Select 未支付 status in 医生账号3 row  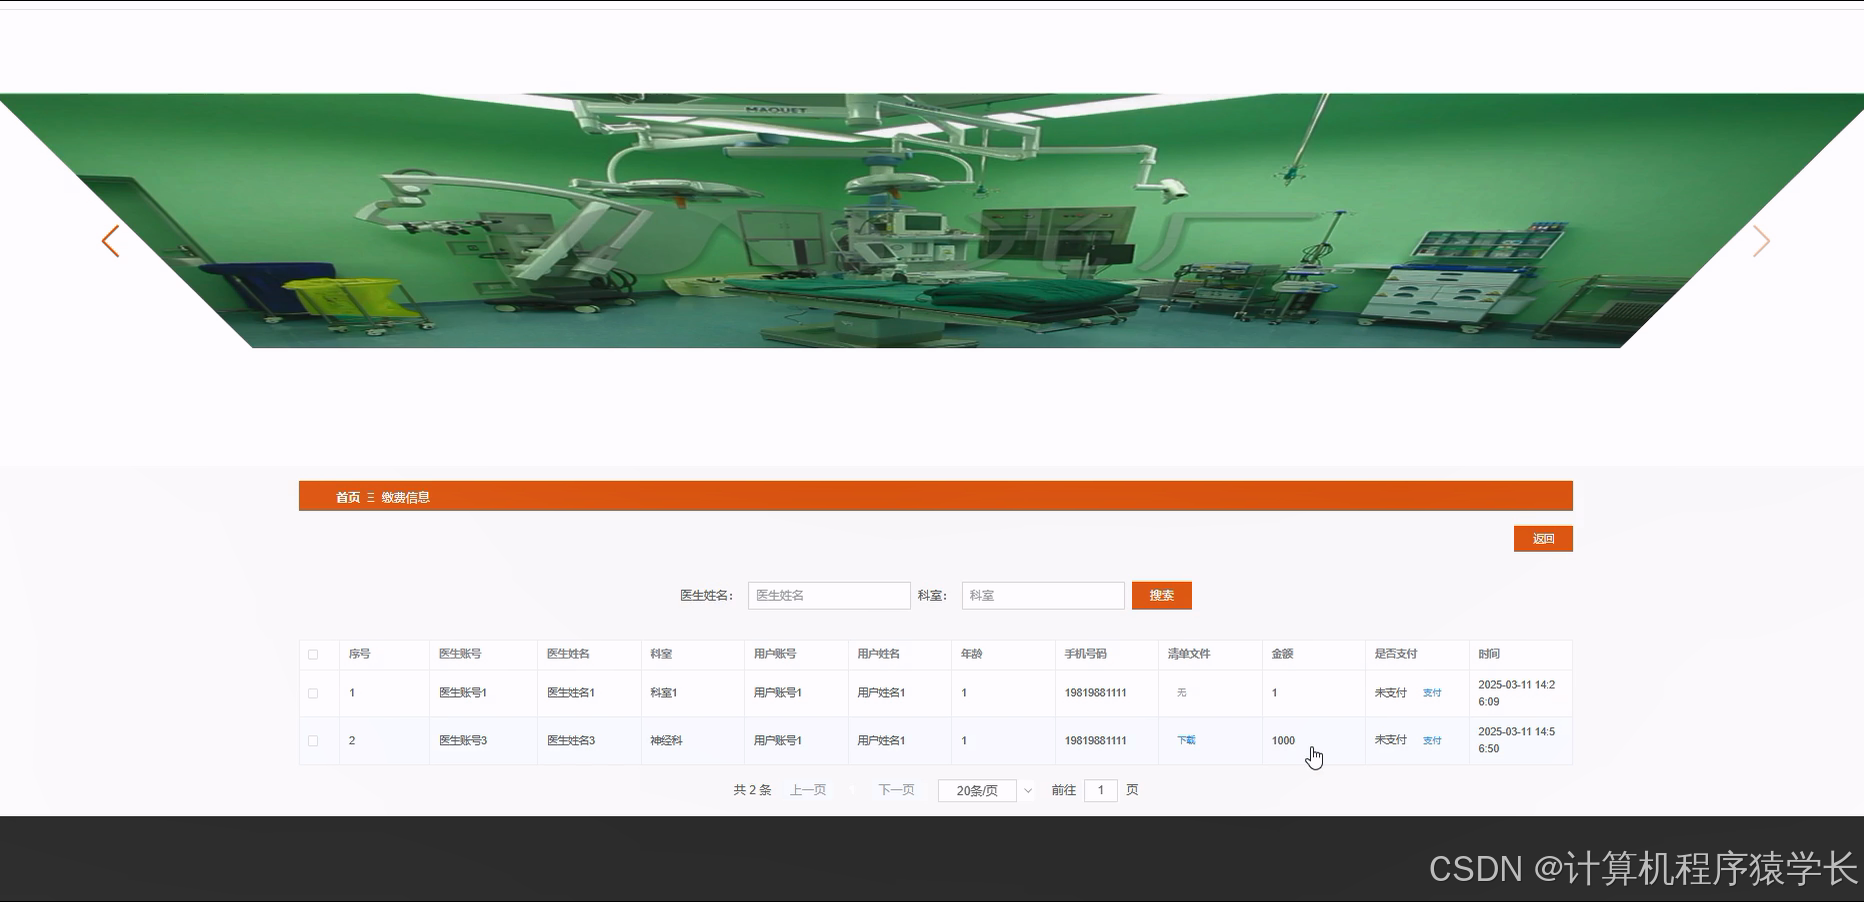[x=1391, y=741]
